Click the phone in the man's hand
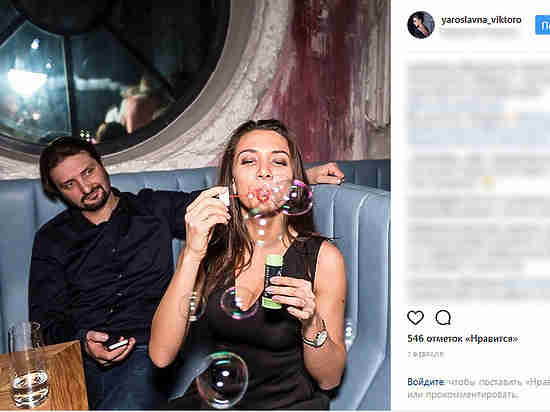The width and height of the screenshot is (550, 412). coord(118,343)
